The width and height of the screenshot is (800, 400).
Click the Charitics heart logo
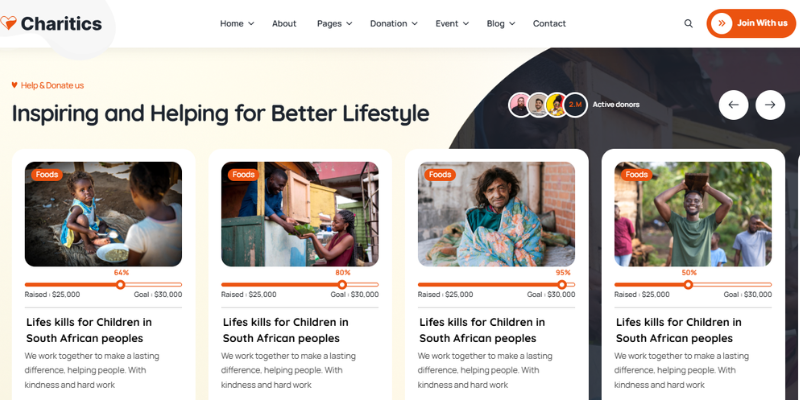(8, 23)
